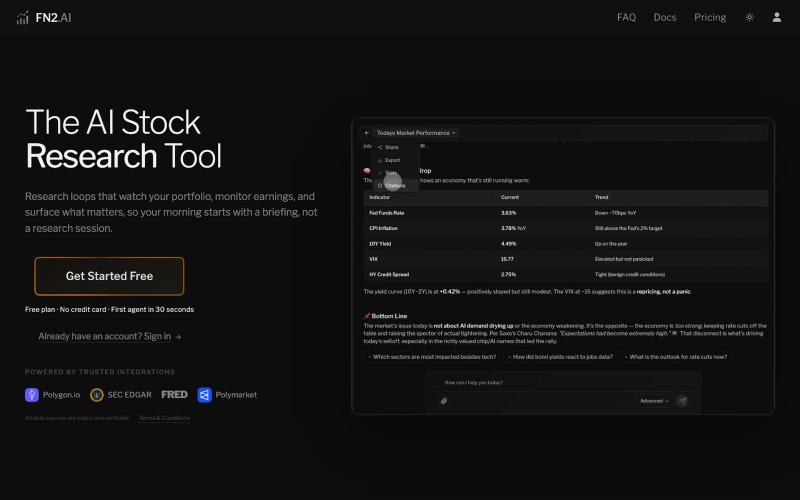This screenshot has height=500, width=800.
Task: Open the FAQ page
Action: click(627, 17)
